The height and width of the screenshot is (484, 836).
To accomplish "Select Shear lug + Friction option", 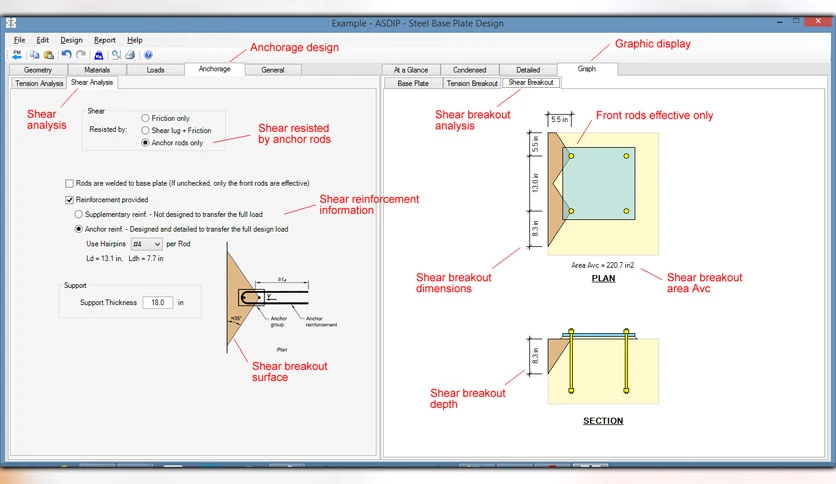I will (x=145, y=130).
